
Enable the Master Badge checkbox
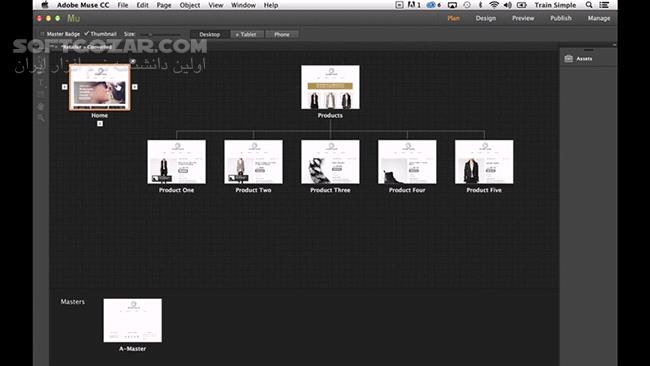[42, 34]
